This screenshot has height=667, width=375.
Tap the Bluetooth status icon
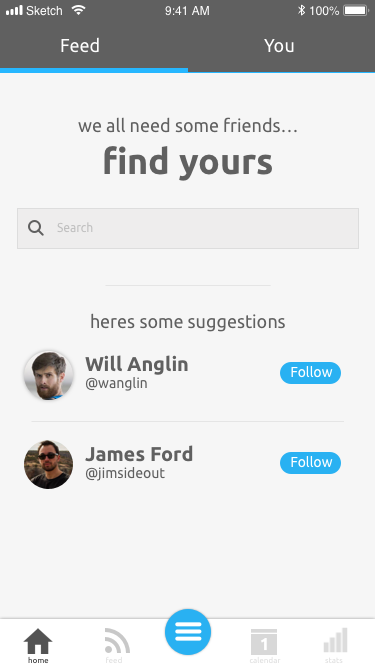point(301,10)
